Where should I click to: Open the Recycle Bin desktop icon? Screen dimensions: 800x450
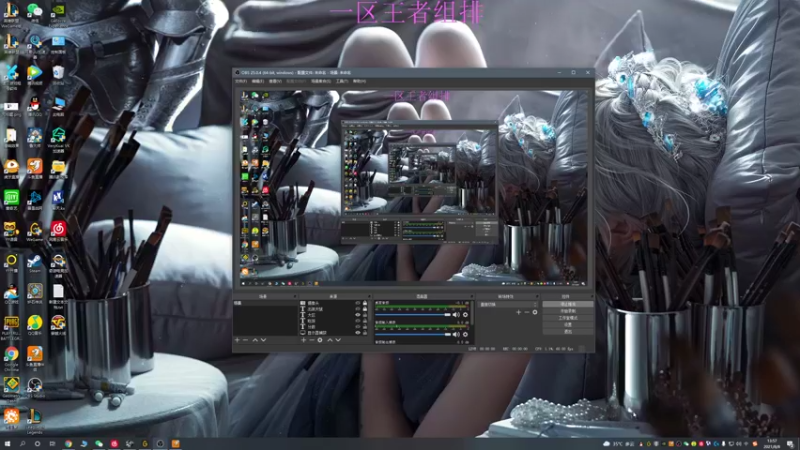coord(58,74)
